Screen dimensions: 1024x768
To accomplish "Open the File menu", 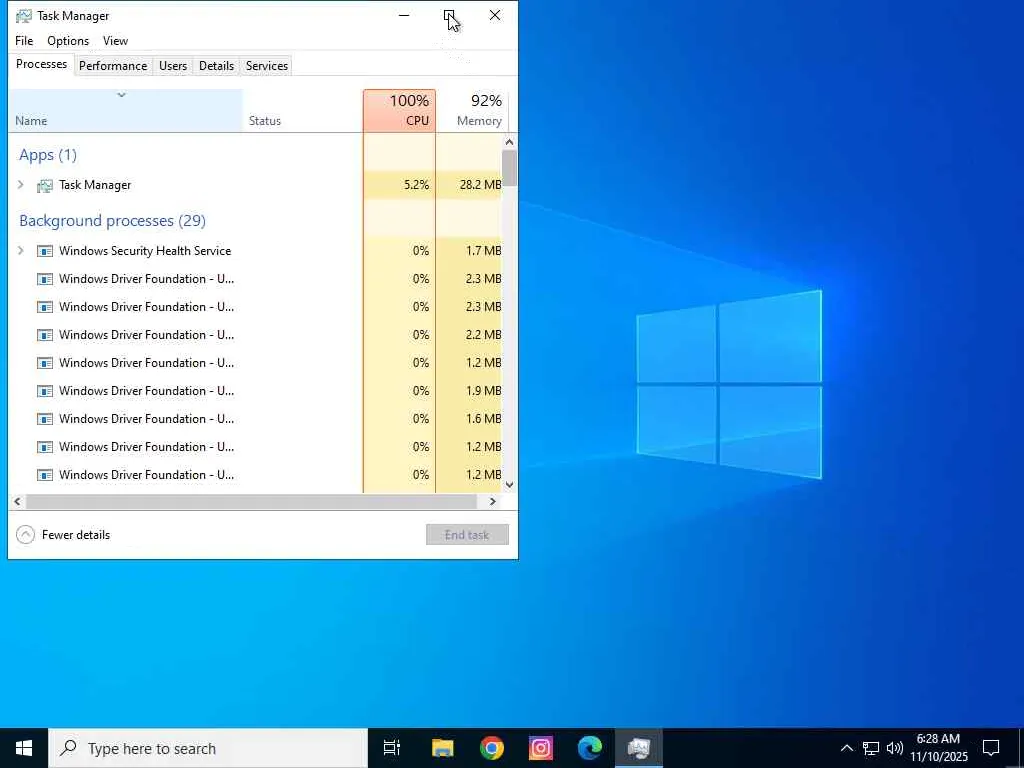I will (24, 40).
